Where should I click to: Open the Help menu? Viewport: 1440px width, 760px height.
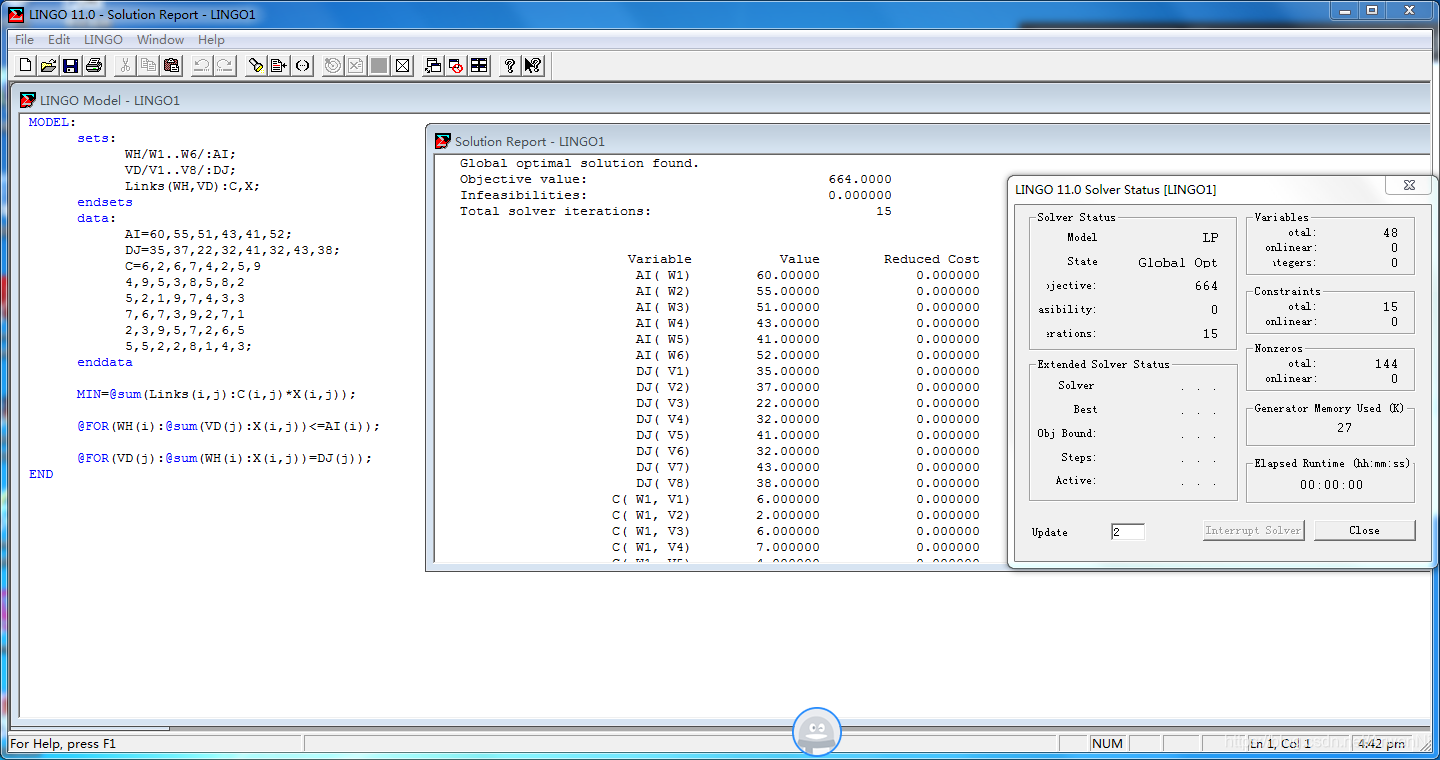[x=211, y=40]
